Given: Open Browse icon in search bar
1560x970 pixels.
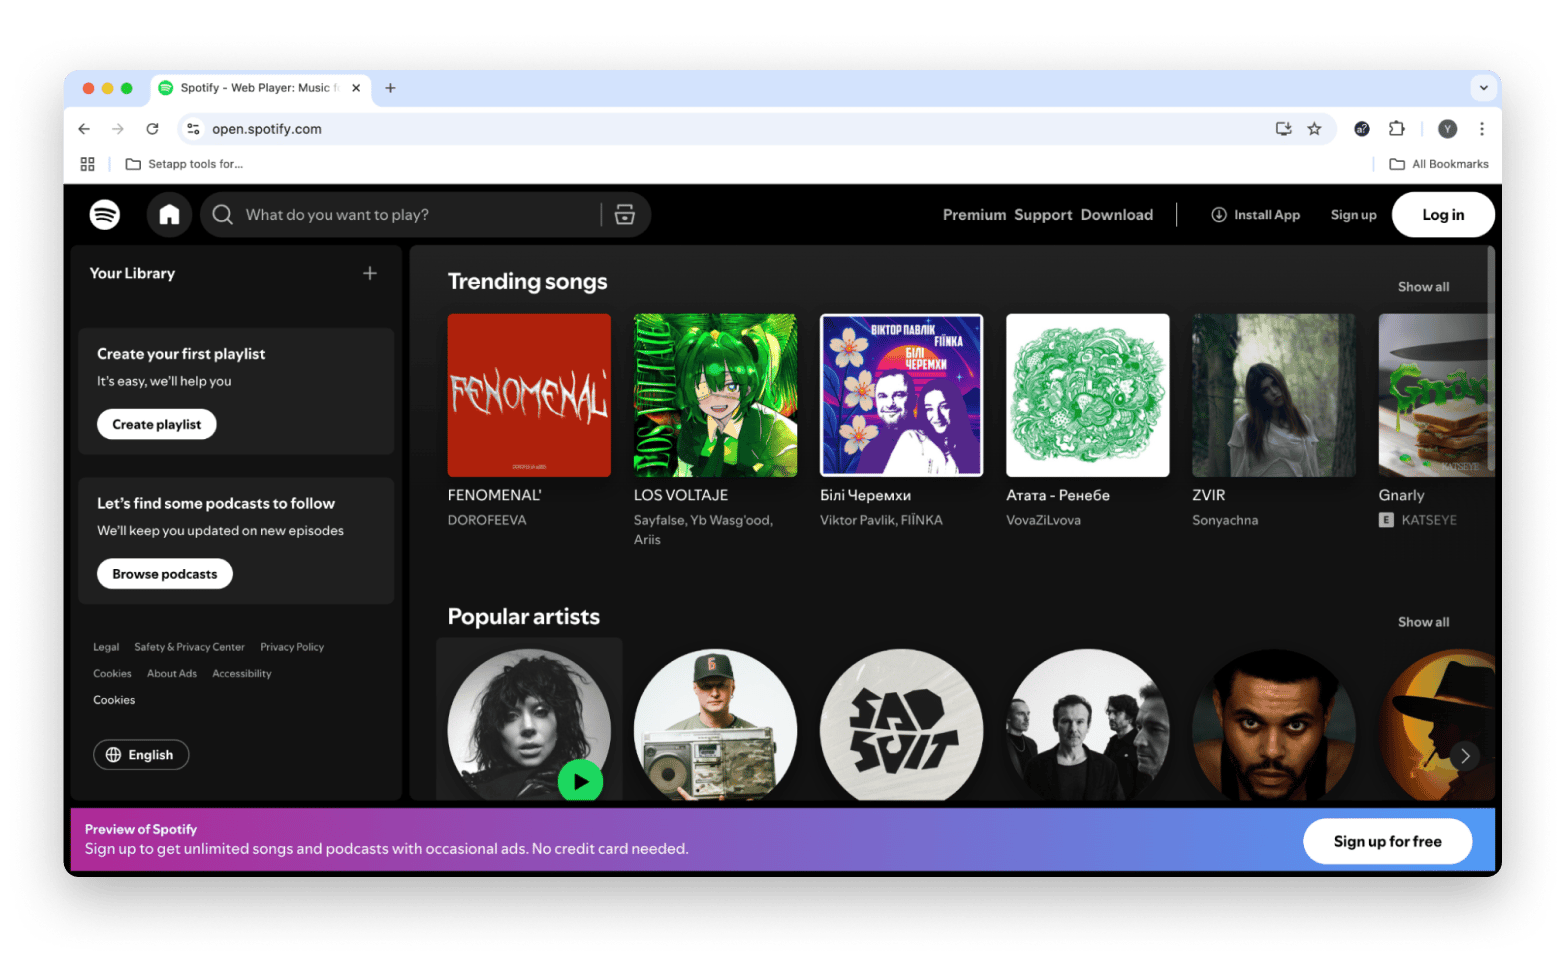Looking at the screenshot, I should click(x=625, y=214).
